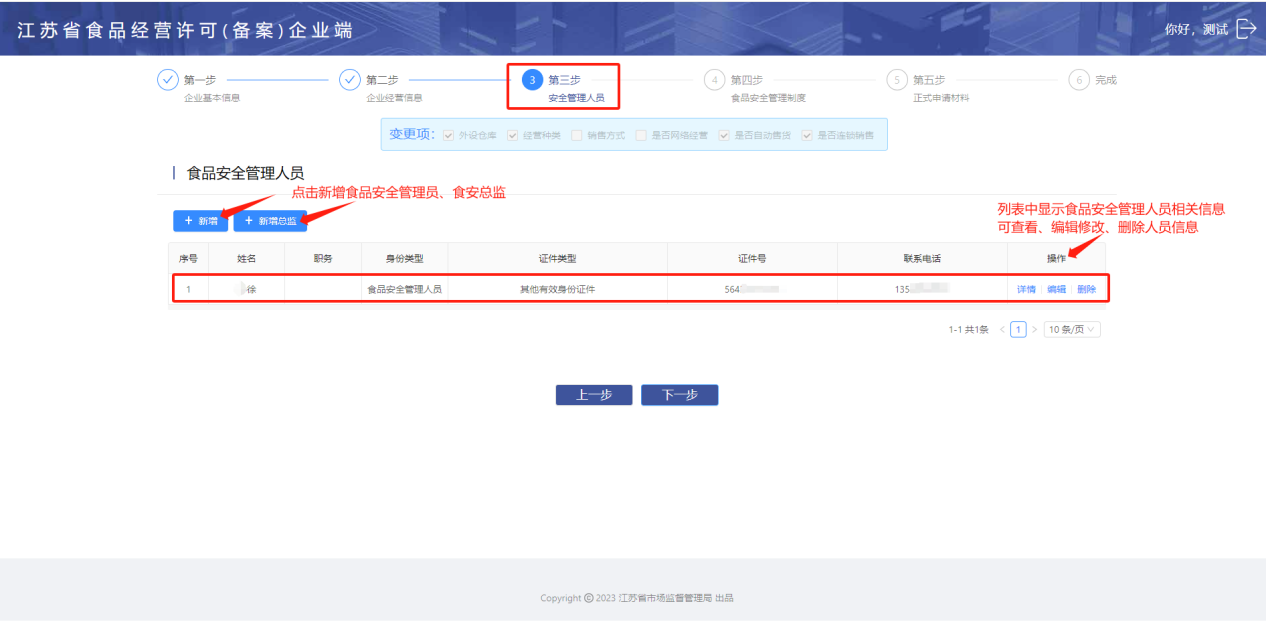Click the step 3 circle for 安全管理人员

pos(532,80)
